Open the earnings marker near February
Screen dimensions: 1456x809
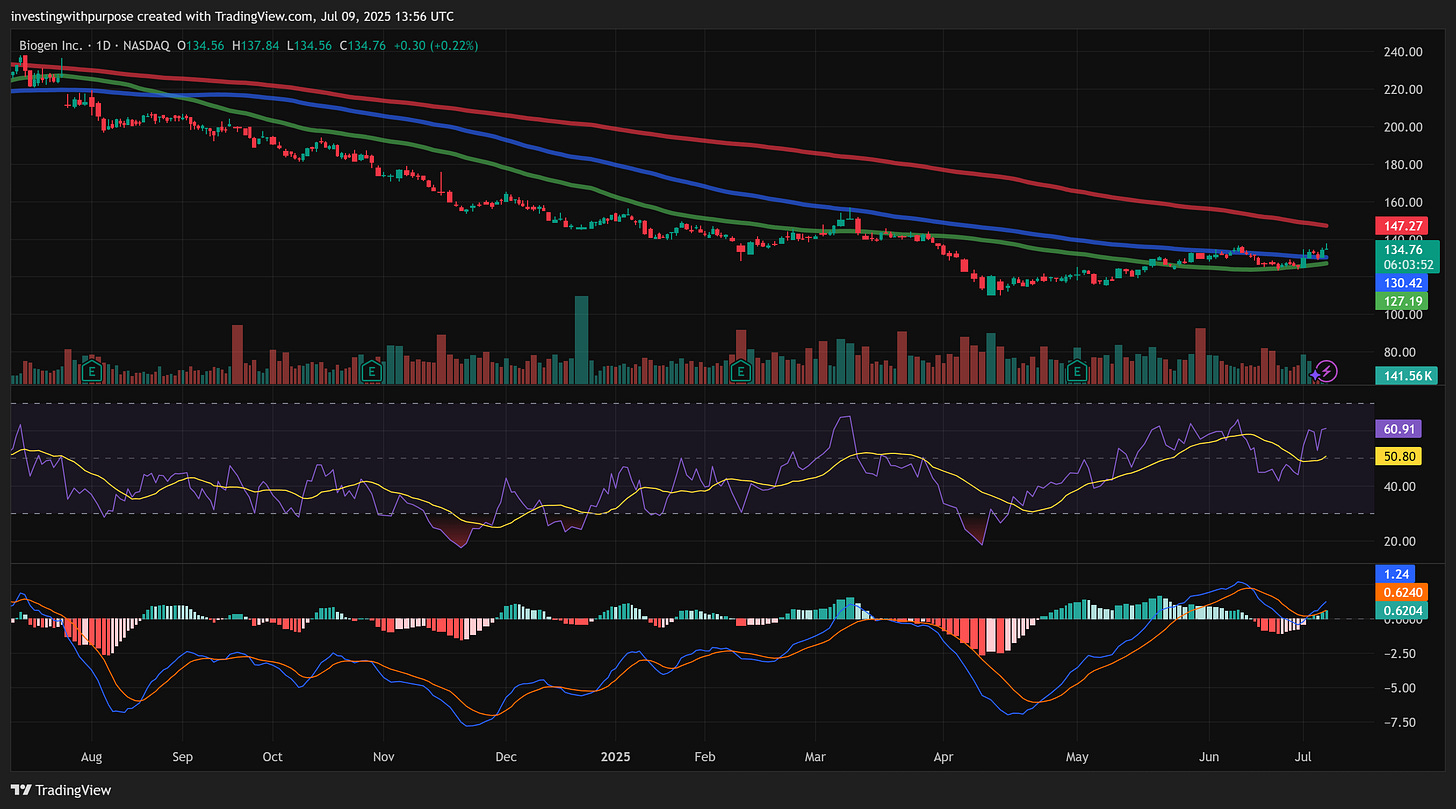tap(740, 371)
